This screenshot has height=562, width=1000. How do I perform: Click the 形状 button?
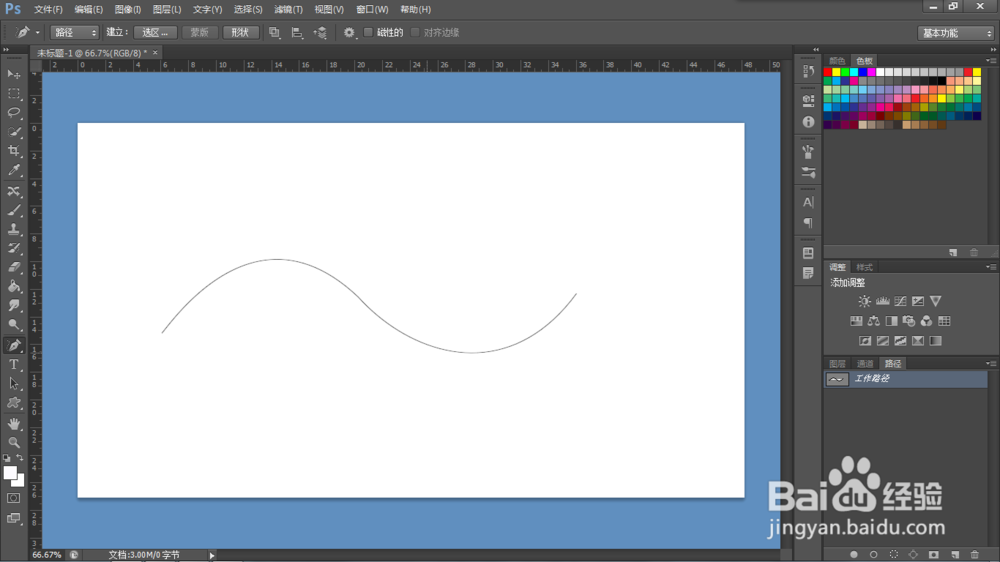[x=240, y=33]
